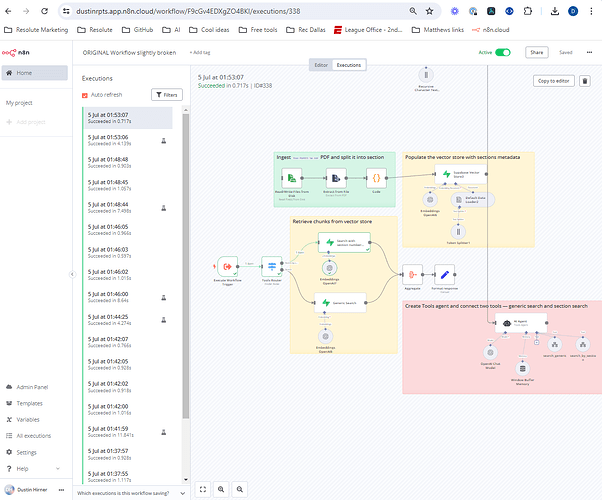The width and height of the screenshot is (602, 500).
Task: Select the Supabase Vector Store node
Action: point(461,174)
